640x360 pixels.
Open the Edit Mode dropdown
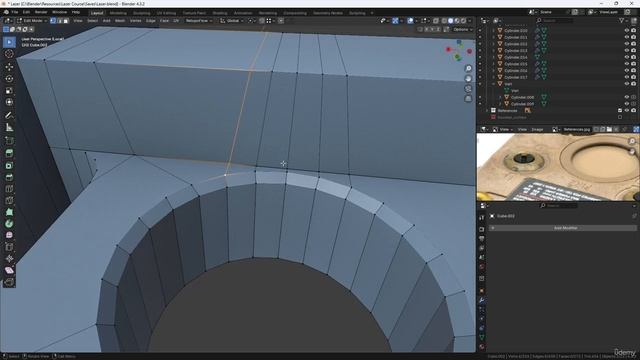point(32,20)
